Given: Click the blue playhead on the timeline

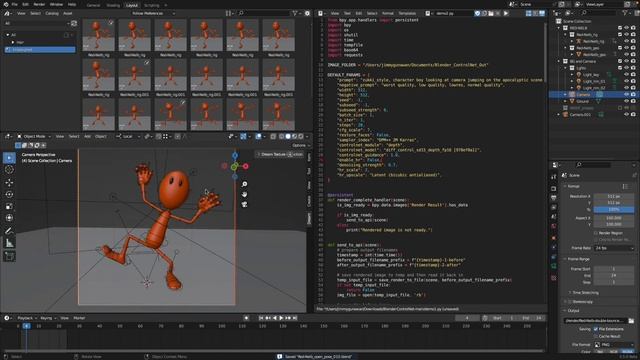Looking at the screenshot, I should pyautogui.click(x=27, y=326).
